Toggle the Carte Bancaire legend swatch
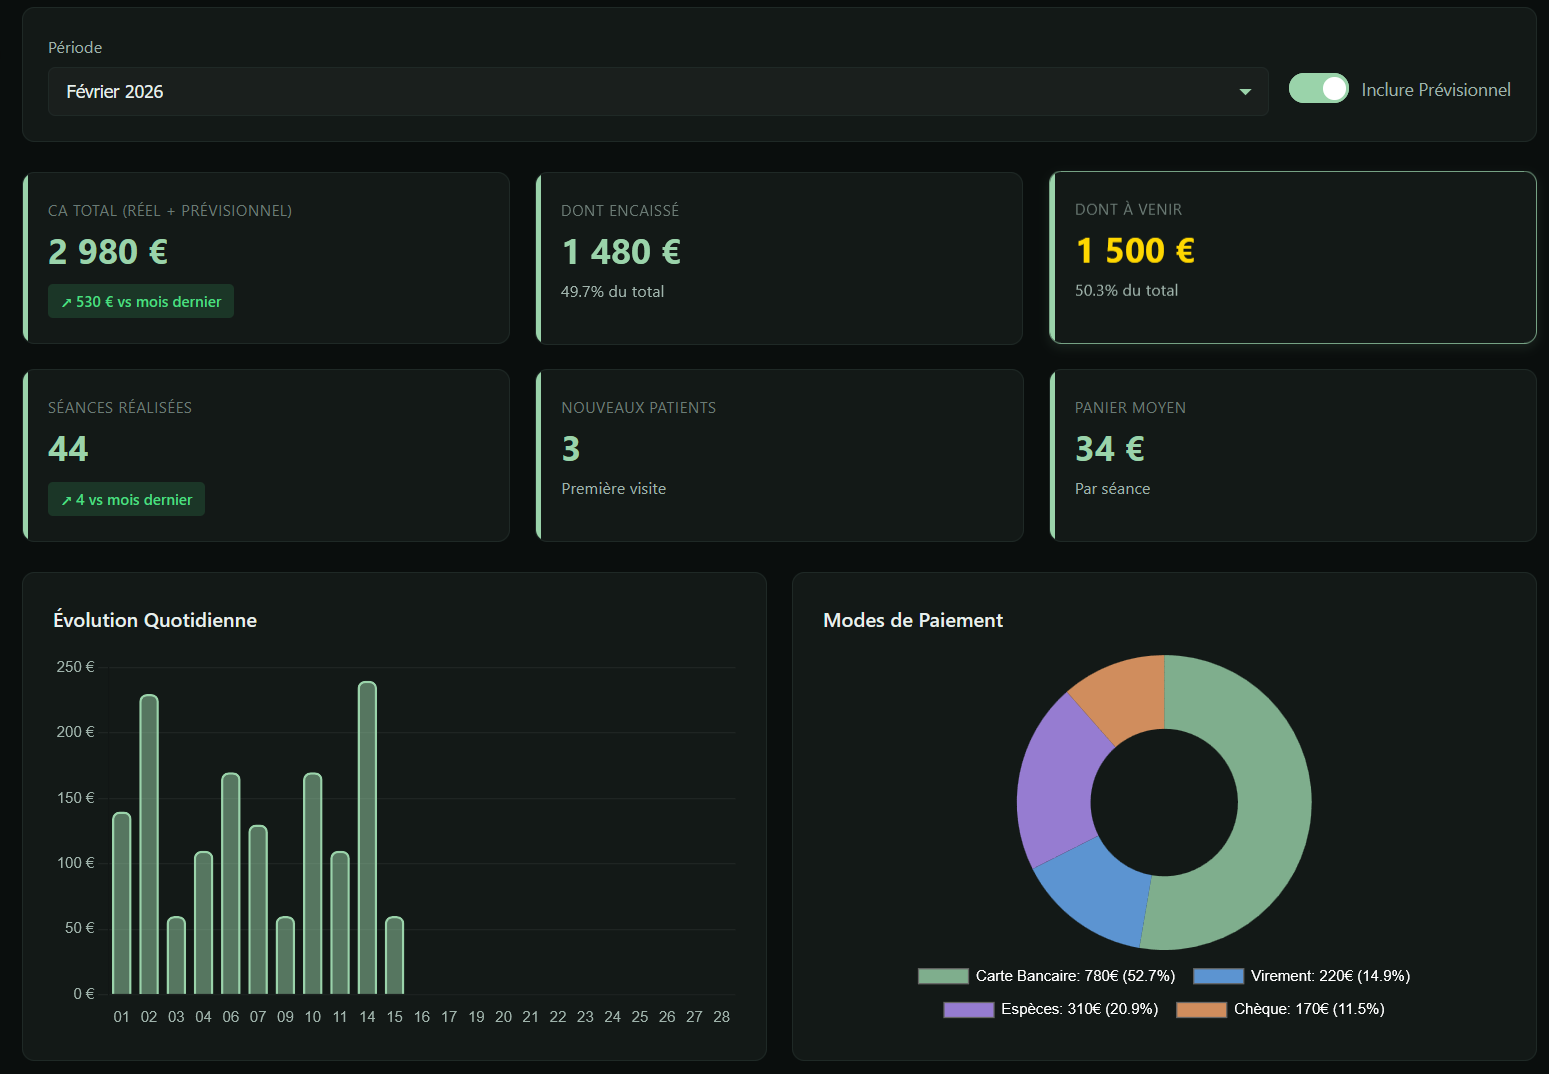1549x1074 pixels. pyautogui.click(x=943, y=976)
